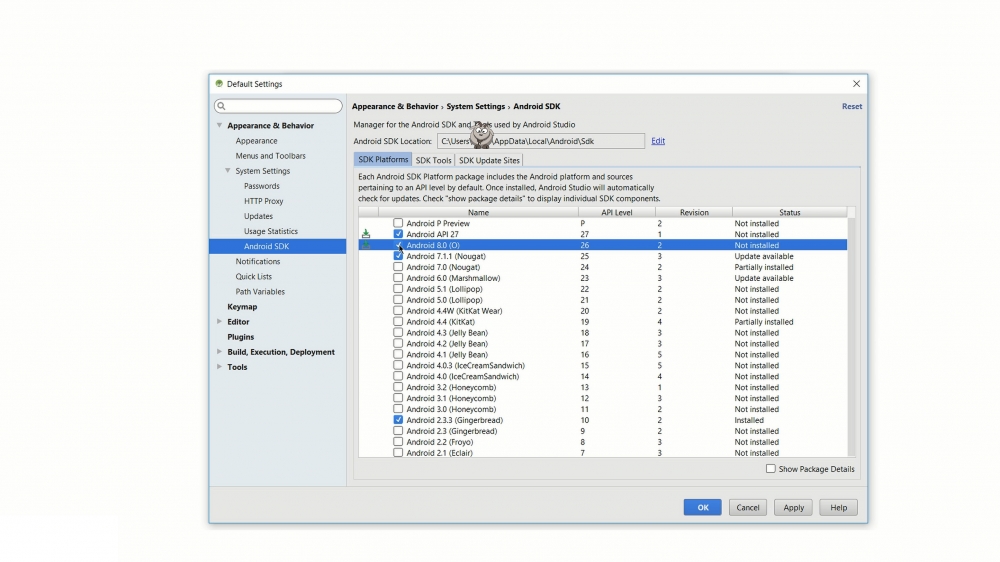This screenshot has width=1000, height=562.
Task: Click the search magnifier icon in settings
Action: 221,106
